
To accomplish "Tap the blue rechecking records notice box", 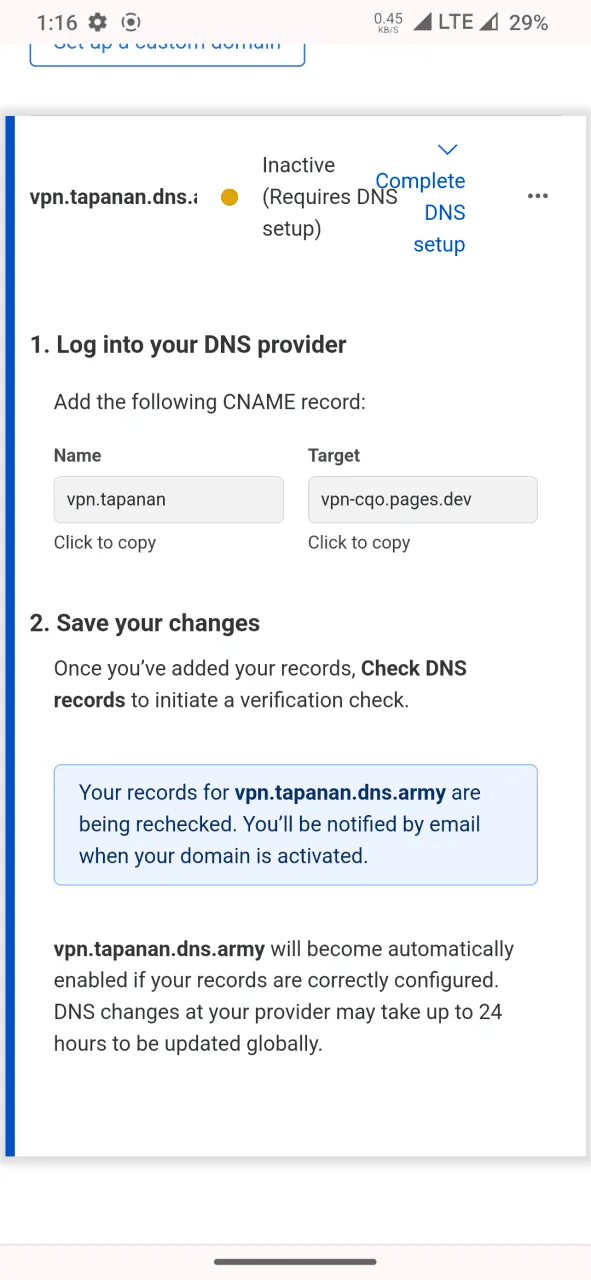I will click(296, 825).
